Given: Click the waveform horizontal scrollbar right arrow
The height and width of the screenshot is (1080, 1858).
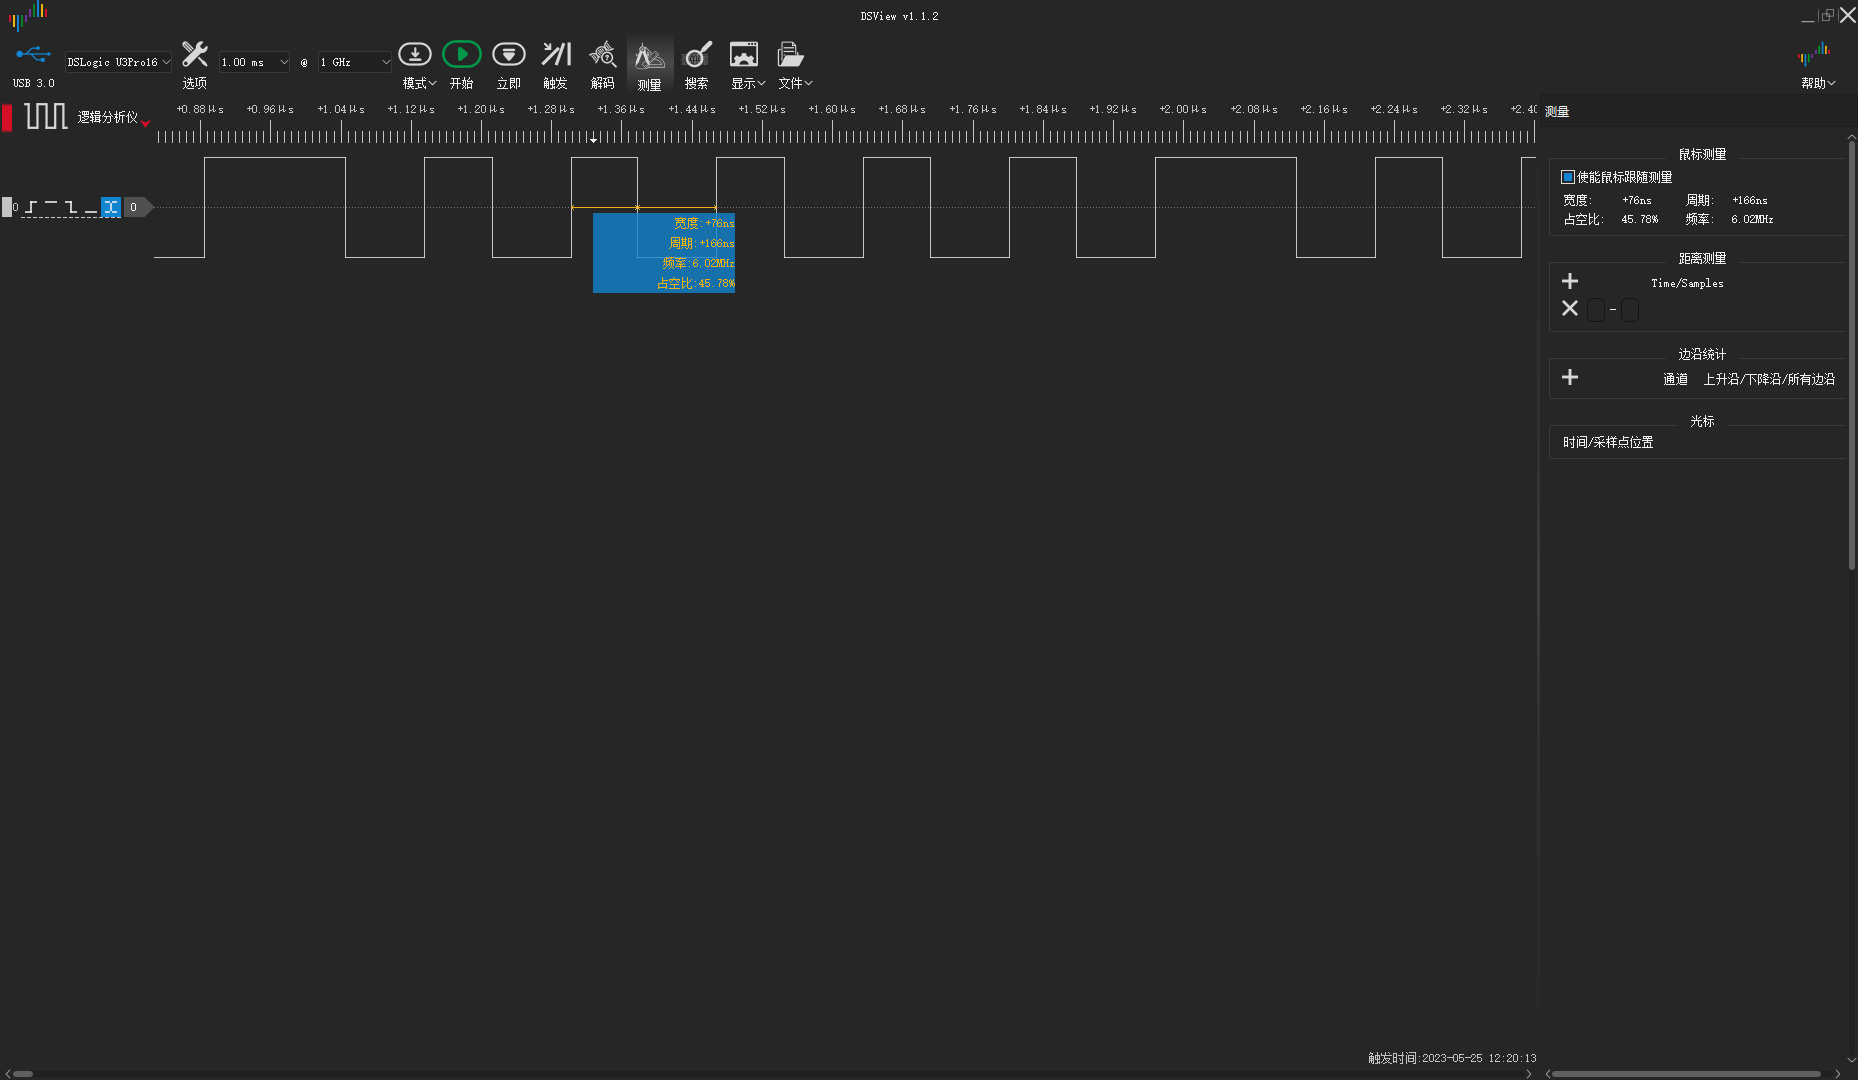Looking at the screenshot, I should [x=1529, y=1074].
